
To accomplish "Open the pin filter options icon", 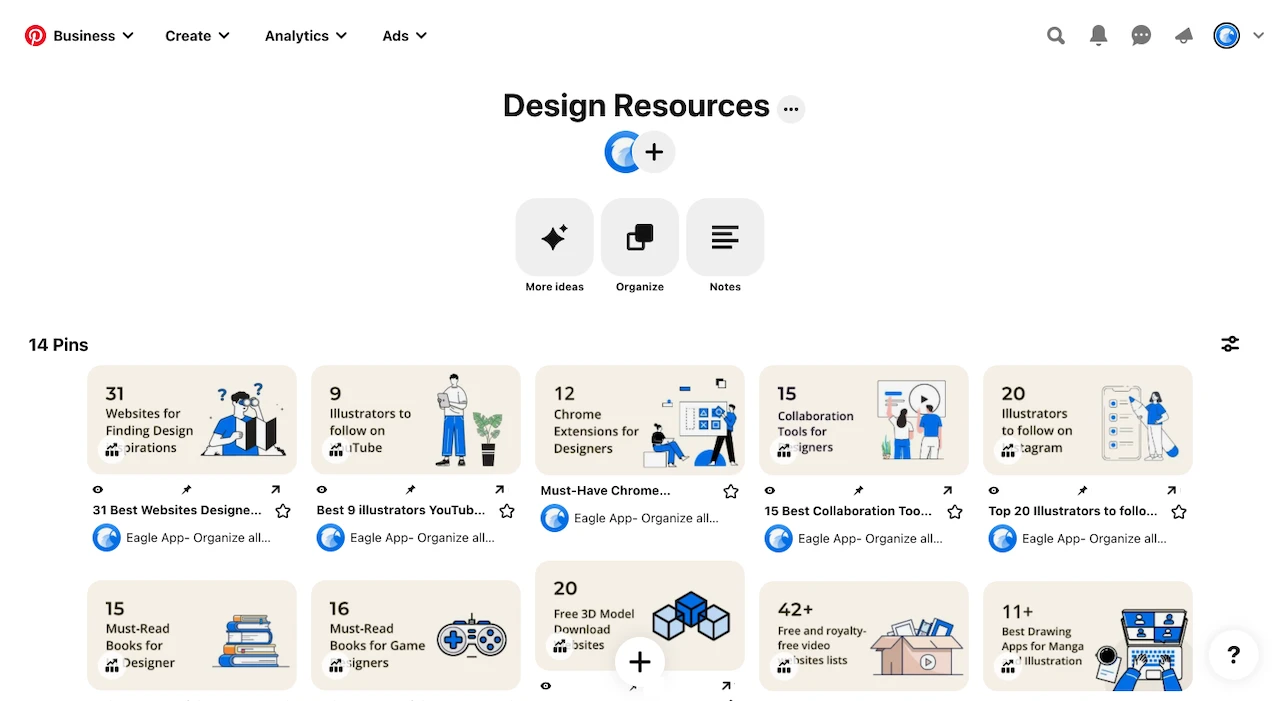I will [1230, 343].
